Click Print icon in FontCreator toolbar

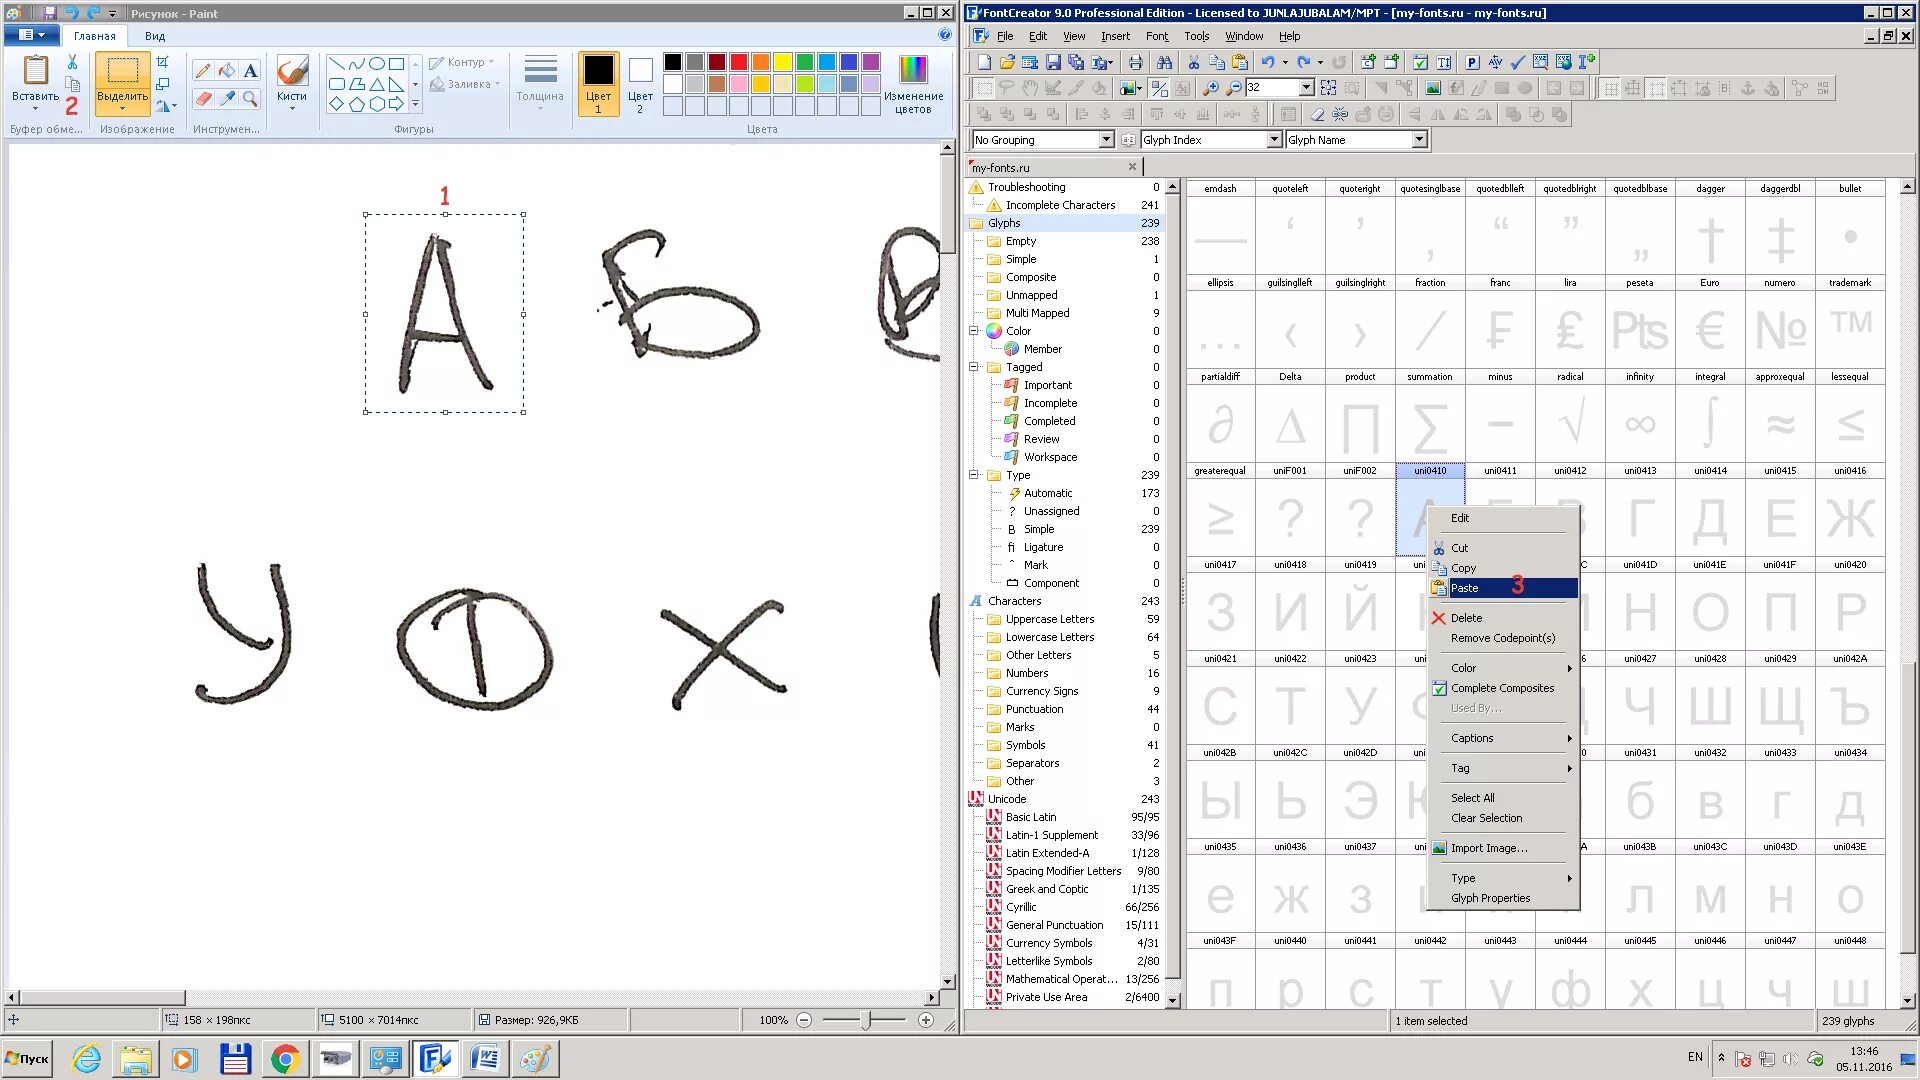[x=1135, y=62]
